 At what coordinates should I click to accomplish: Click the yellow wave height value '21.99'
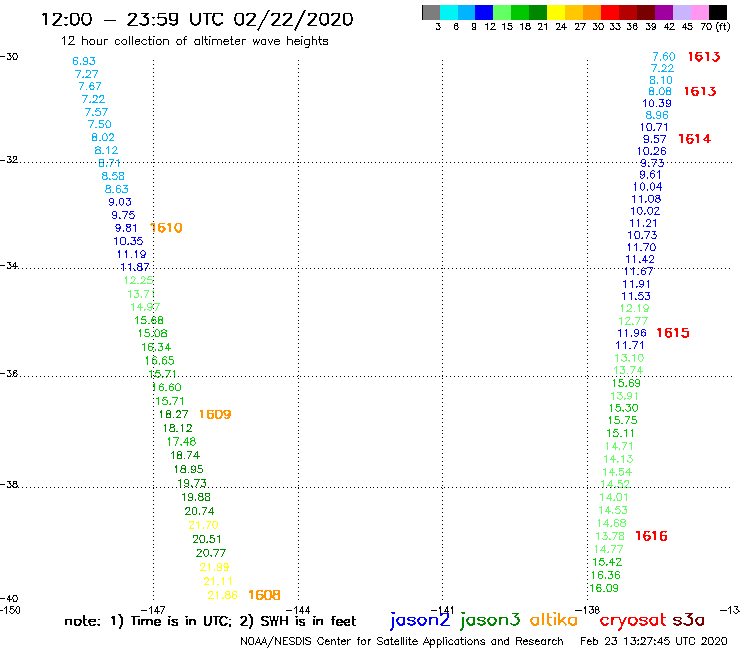pyautogui.click(x=214, y=567)
